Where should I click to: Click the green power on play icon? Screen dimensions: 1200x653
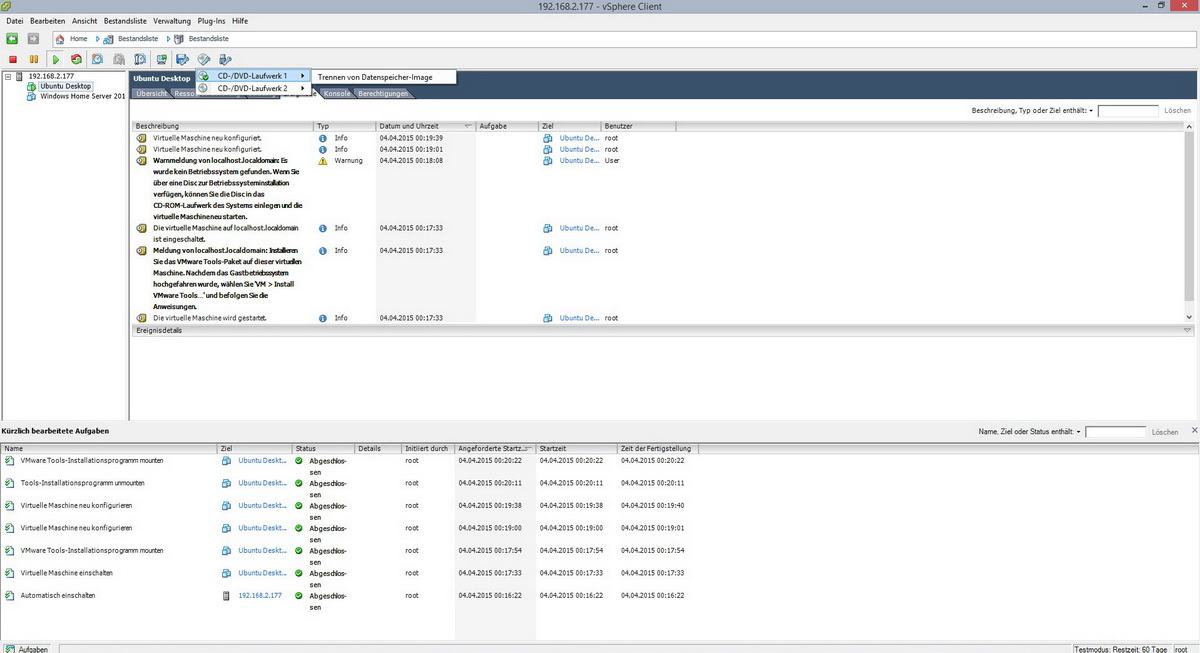56,59
